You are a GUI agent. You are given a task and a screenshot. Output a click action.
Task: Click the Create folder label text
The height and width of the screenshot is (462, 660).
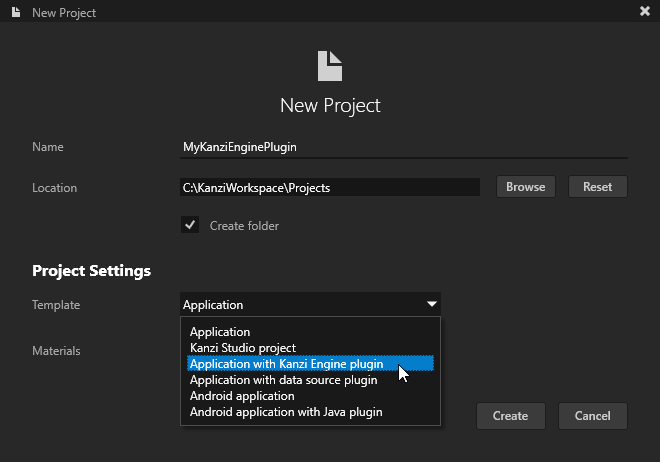[x=244, y=226]
